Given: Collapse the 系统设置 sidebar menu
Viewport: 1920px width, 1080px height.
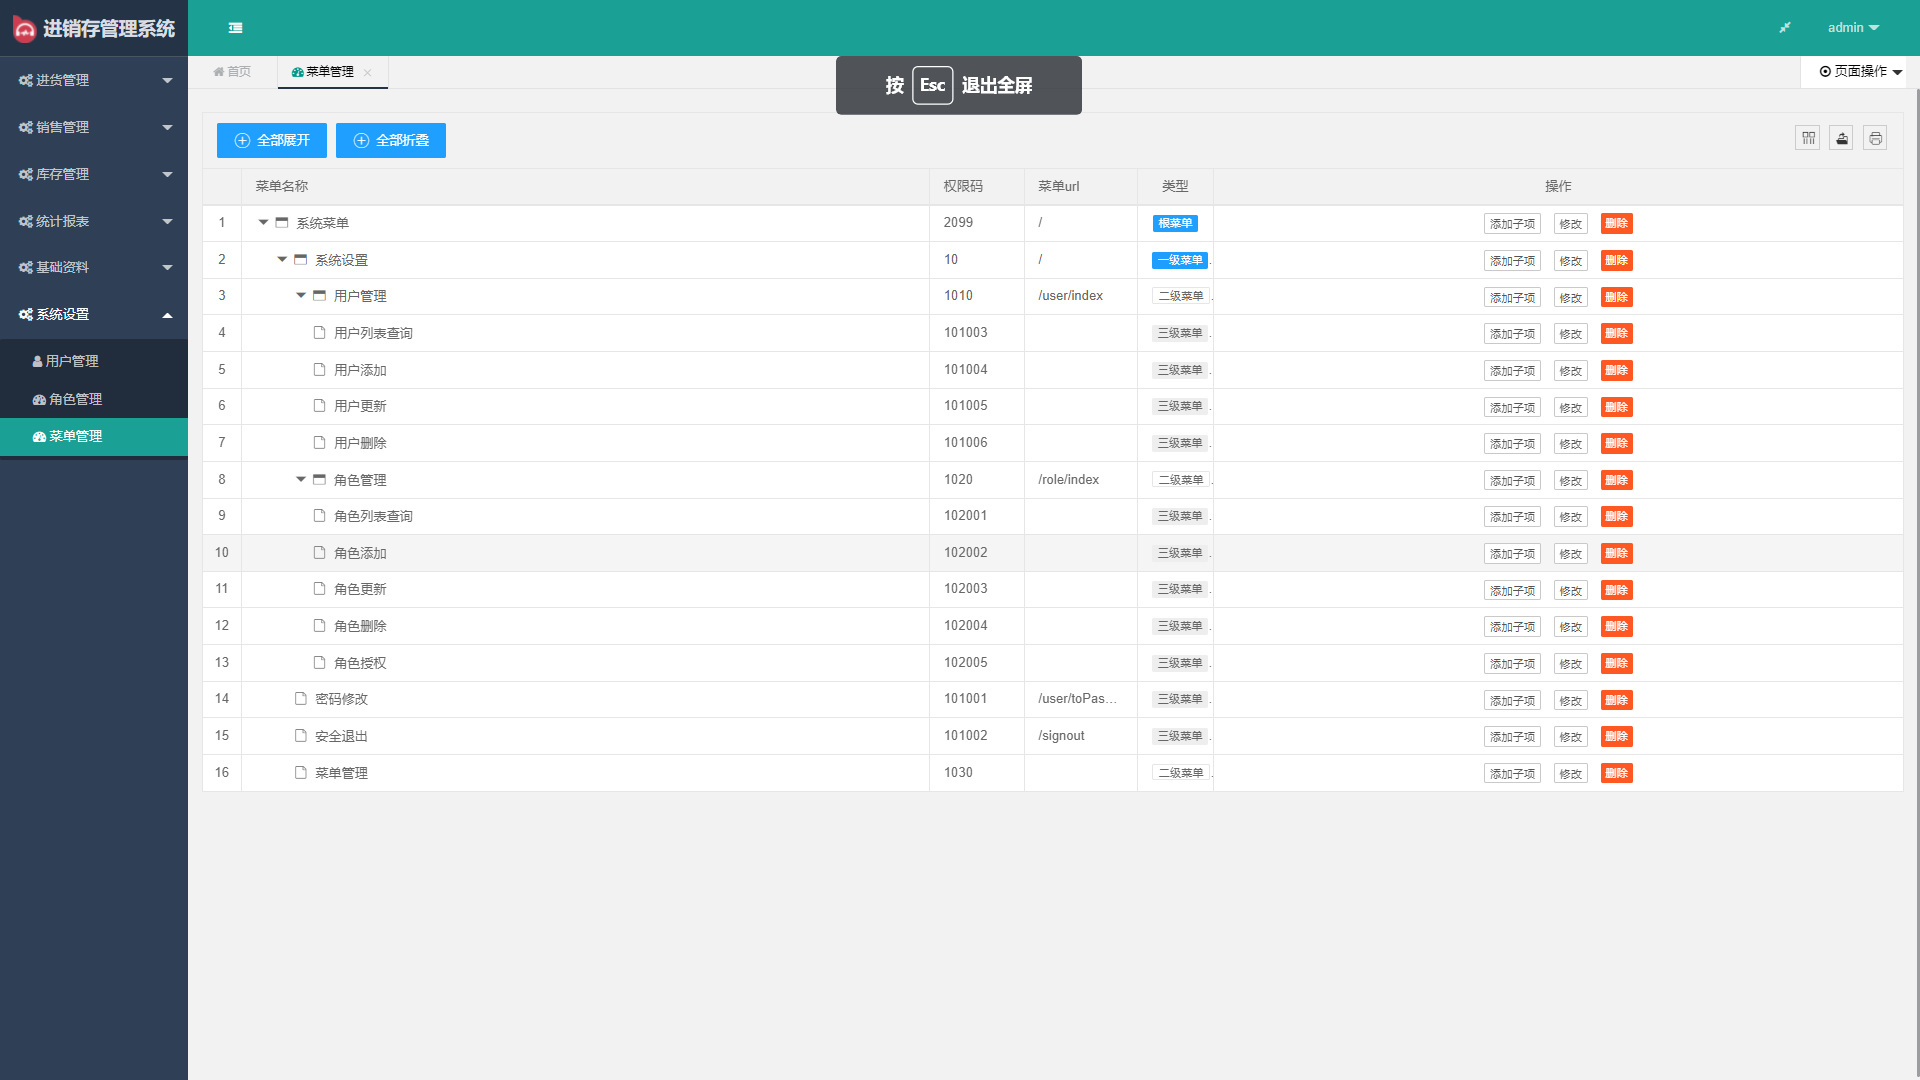Looking at the screenshot, I should [x=94, y=314].
